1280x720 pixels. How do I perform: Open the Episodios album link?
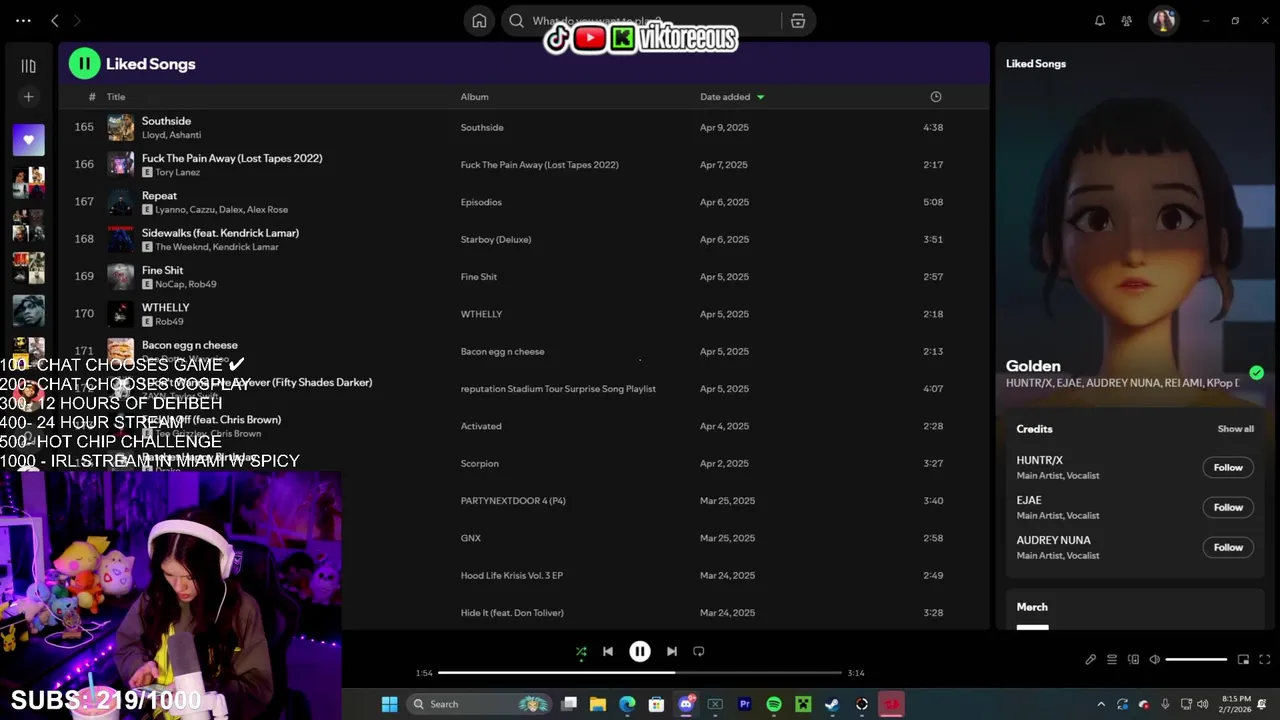click(481, 202)
